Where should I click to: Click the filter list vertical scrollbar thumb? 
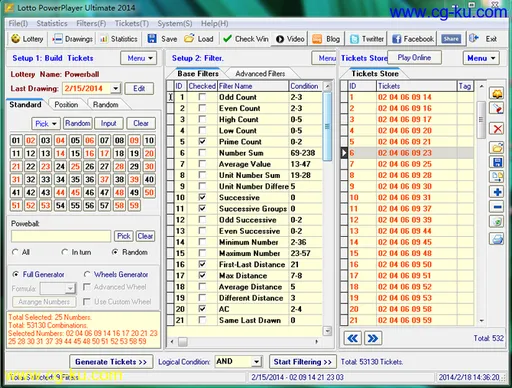pos(327,127)
